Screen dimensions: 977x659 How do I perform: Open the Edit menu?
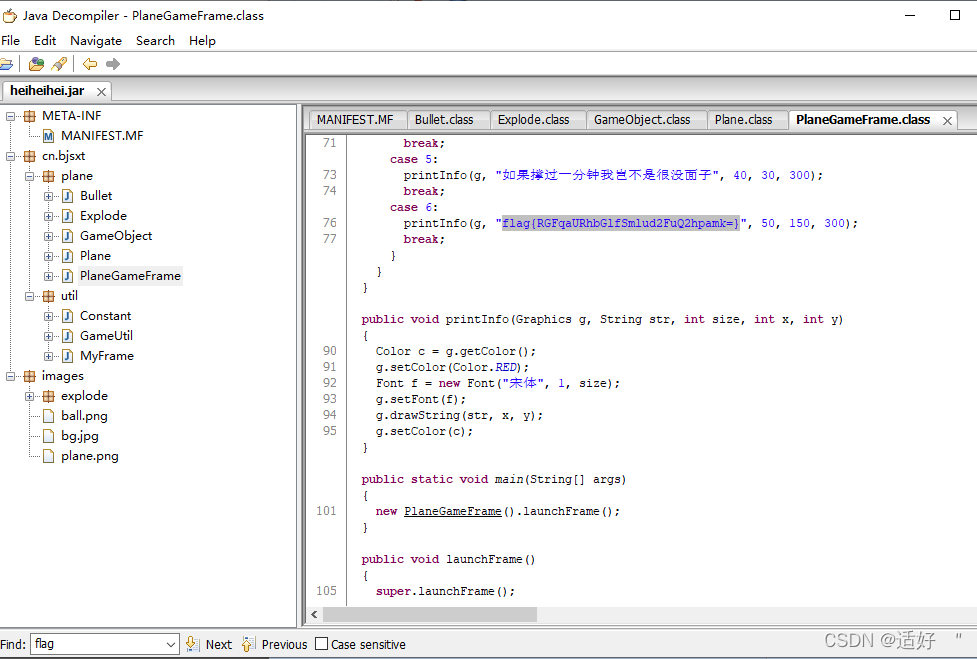[45, 40]
